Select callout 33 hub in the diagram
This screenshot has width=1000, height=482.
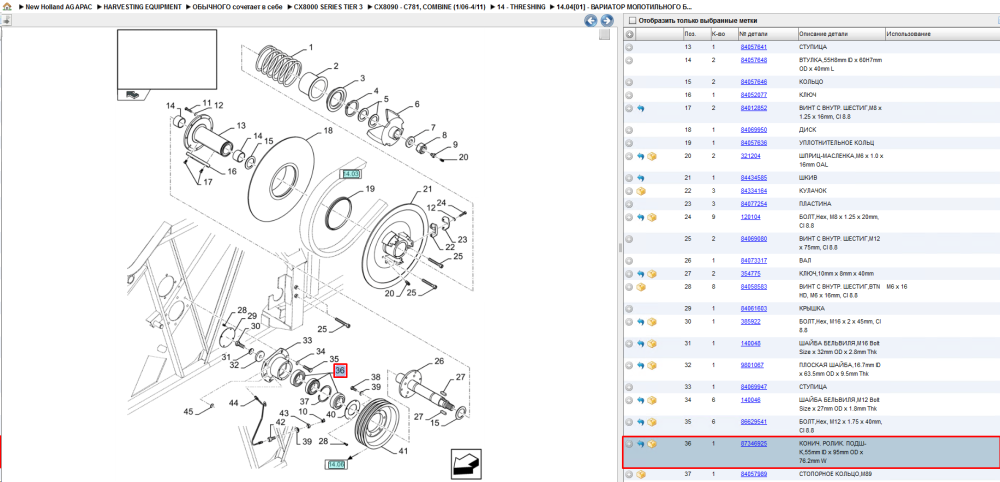click(307, 340)
